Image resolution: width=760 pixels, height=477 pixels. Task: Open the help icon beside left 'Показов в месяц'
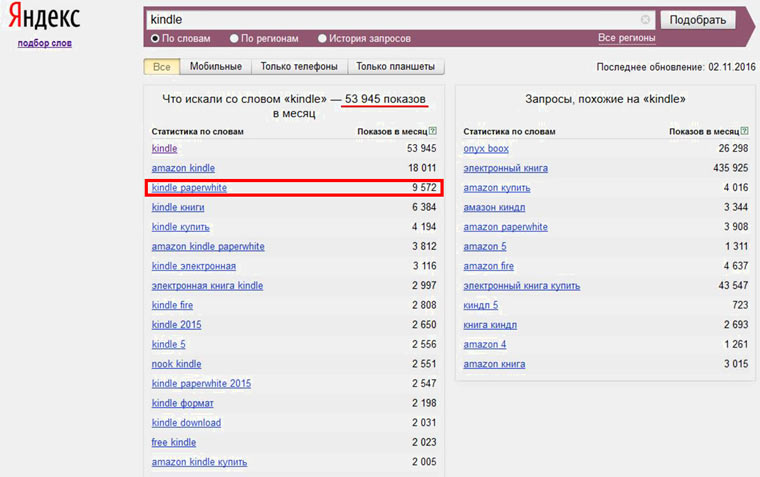(433, 131)
